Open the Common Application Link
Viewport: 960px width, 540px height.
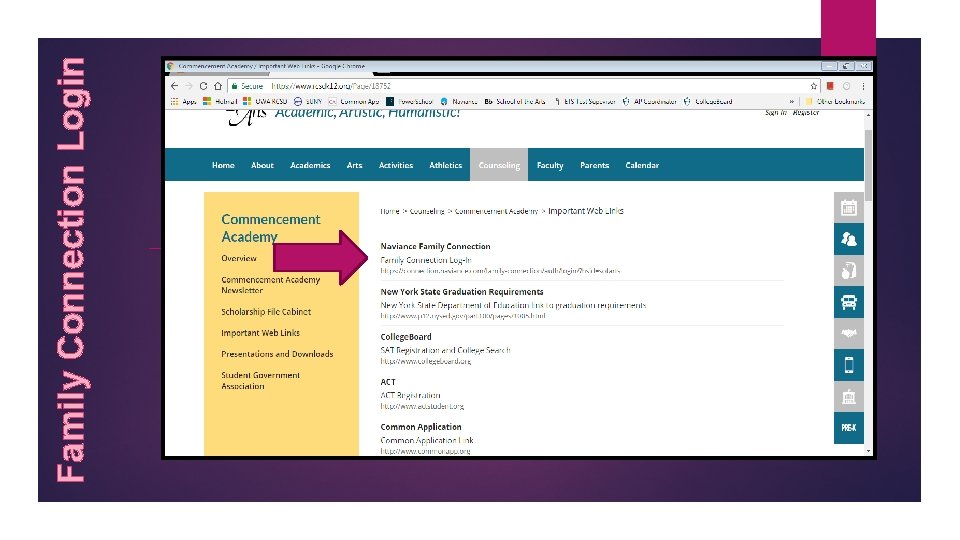[427, 440]
